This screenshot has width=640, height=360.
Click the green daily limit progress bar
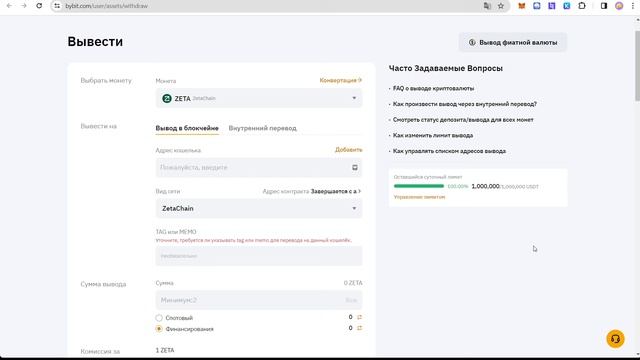click(x=419, y=186)
